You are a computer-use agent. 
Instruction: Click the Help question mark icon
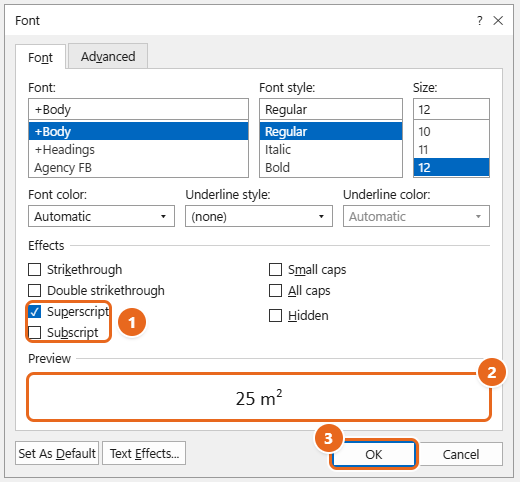coord(479,21)
